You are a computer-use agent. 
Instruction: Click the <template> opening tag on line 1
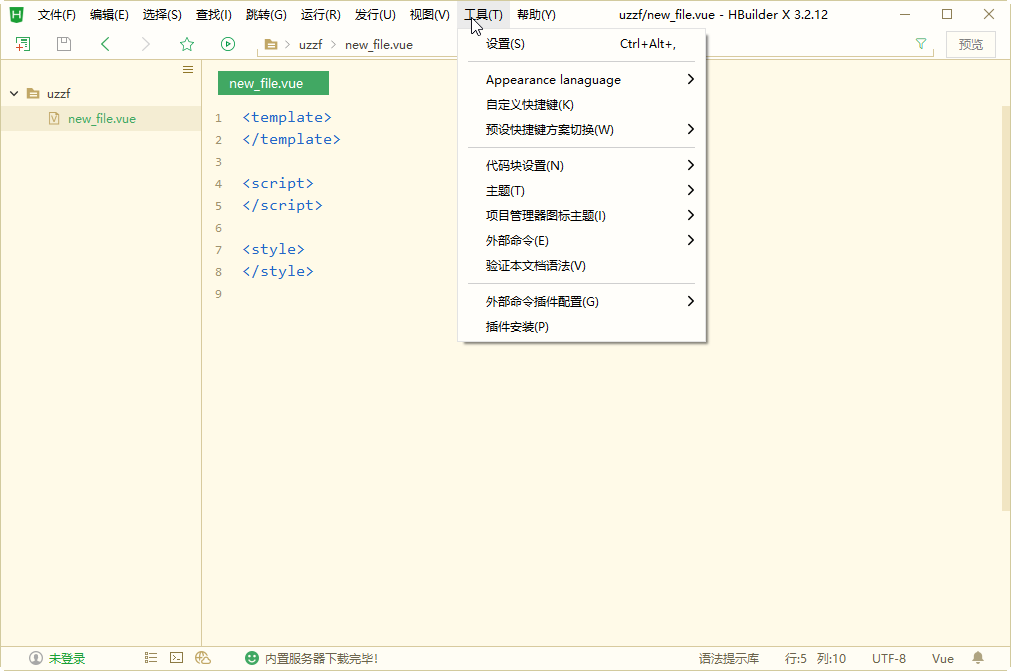[287, 117]
